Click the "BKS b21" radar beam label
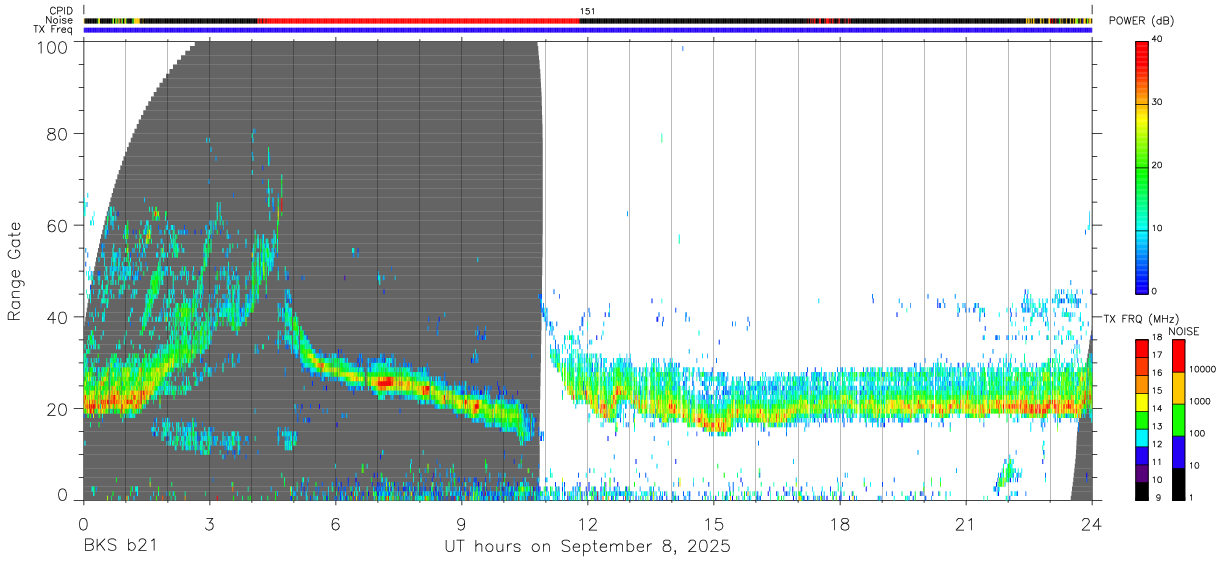1228x567 pixels. (119, 548)
